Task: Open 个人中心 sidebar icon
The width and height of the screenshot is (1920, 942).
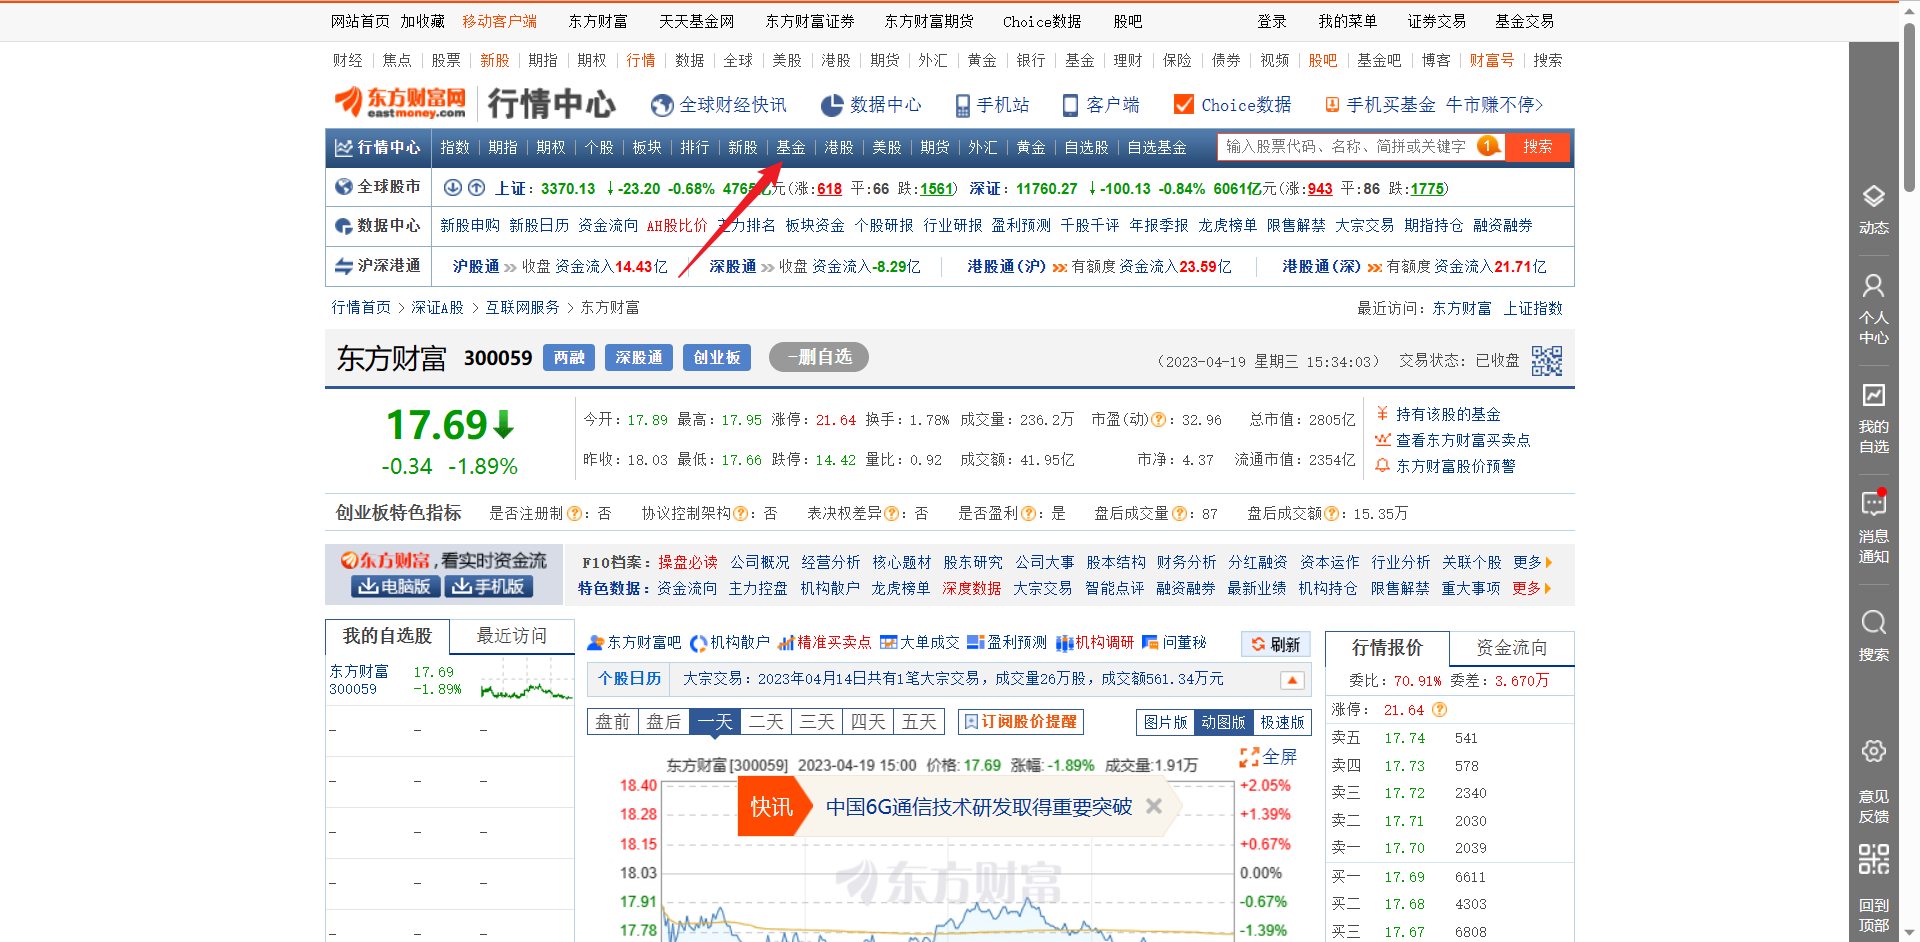Action: pos(1874,309)
